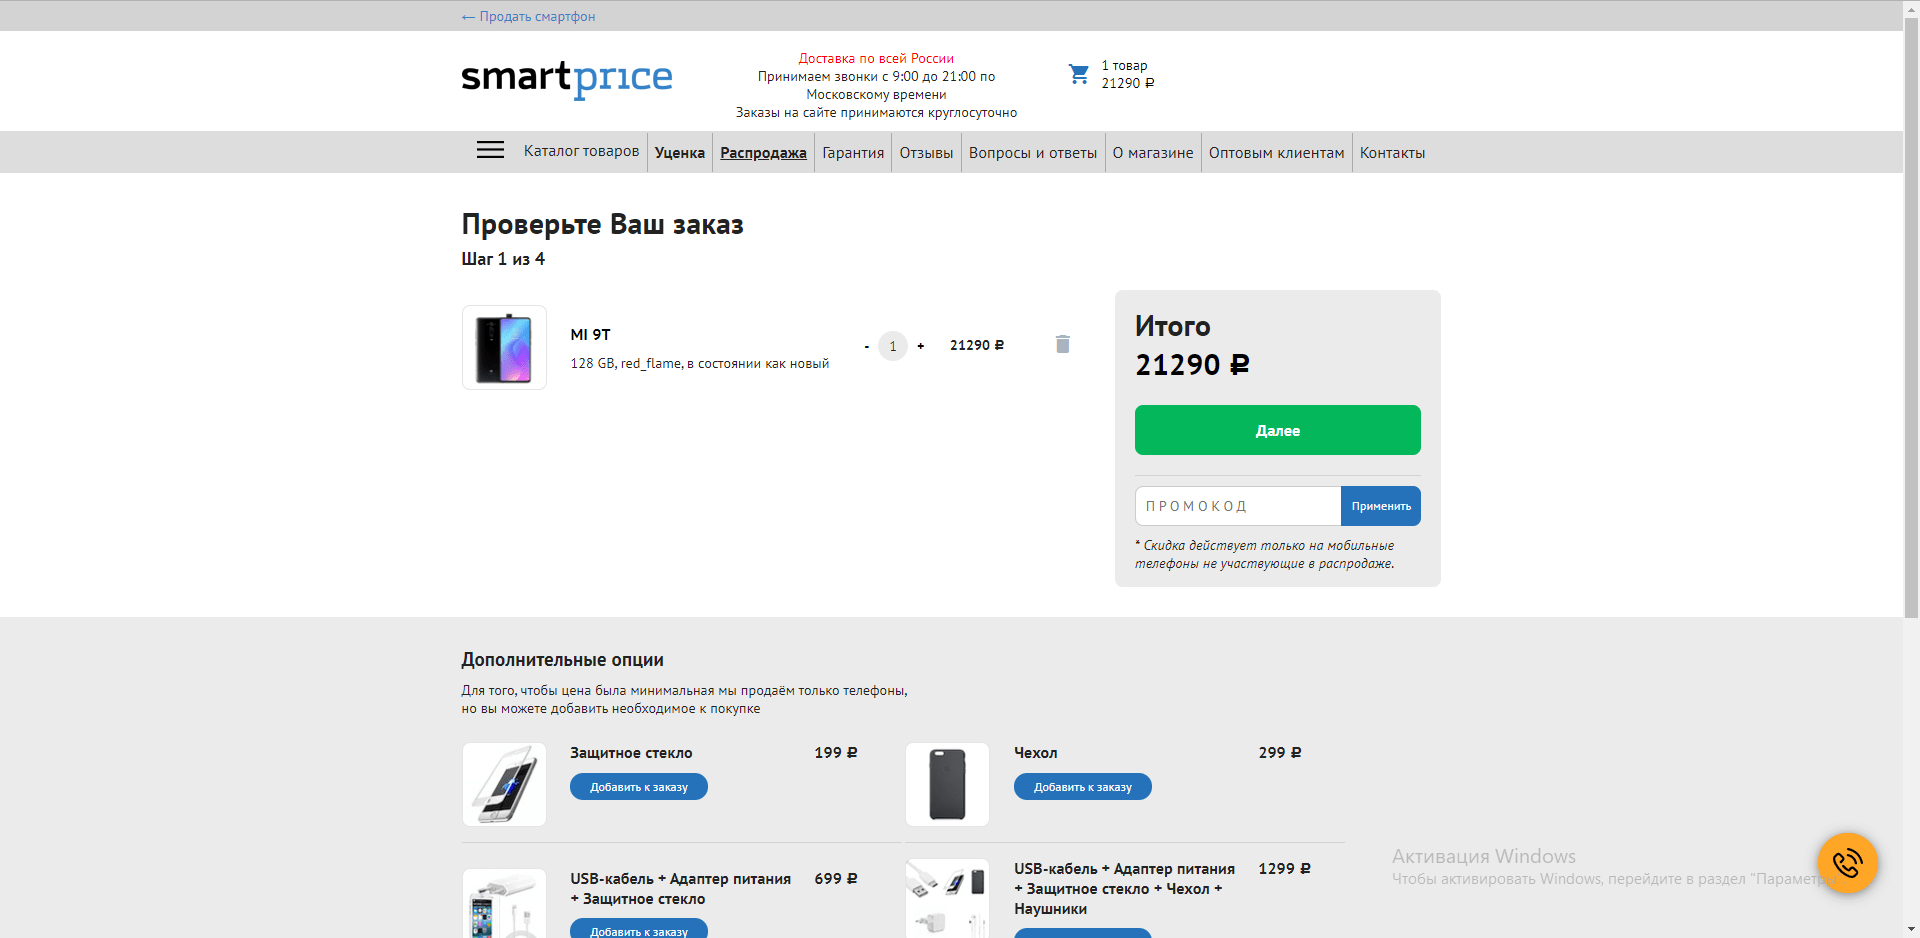
Task: Click the Доставка по всей России text
Action: pyautogui.click(x=876, y=58)
